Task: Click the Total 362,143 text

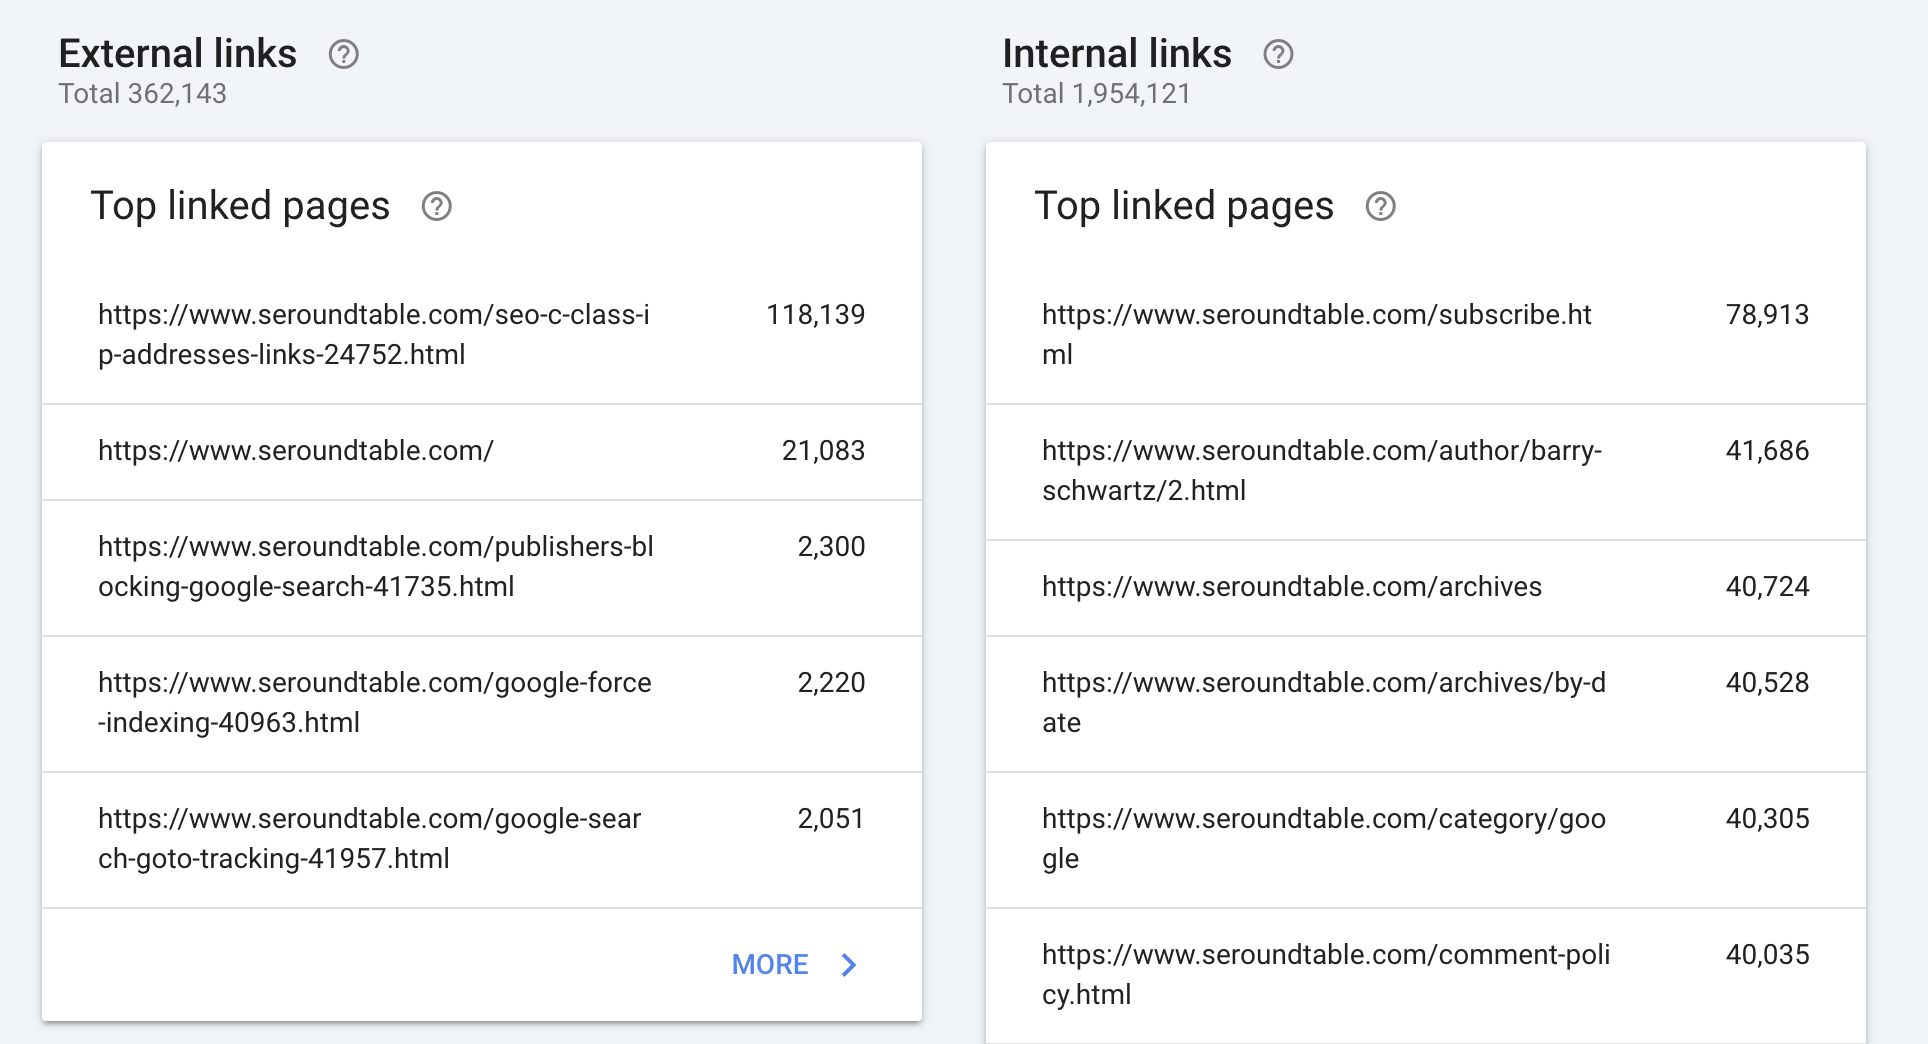Action: click(143, 94)
